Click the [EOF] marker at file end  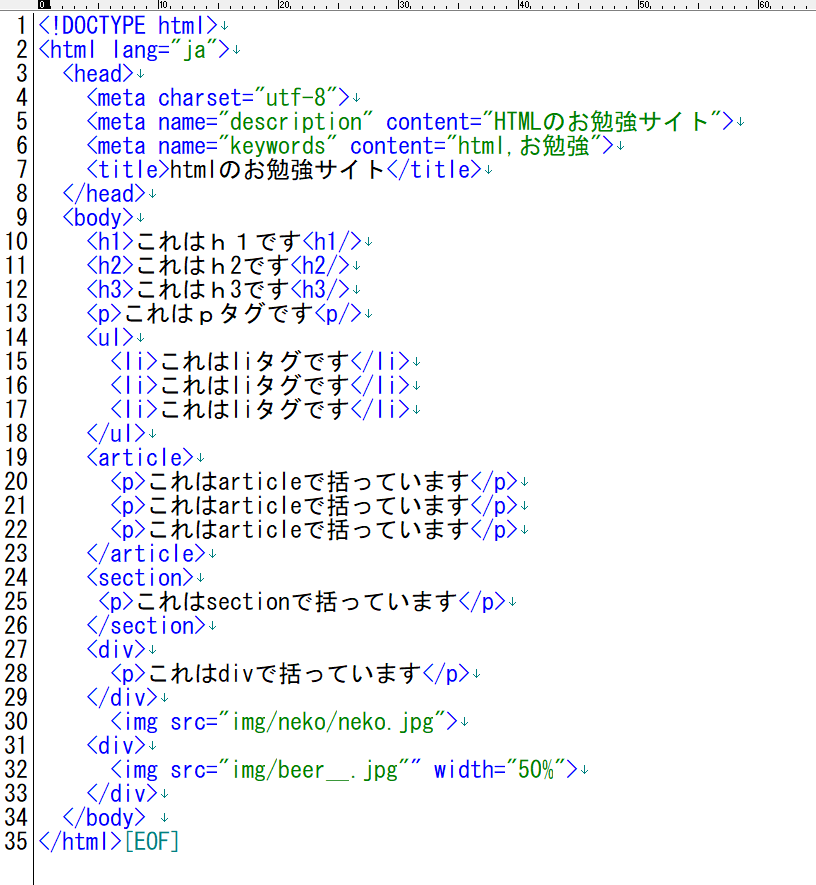(x=152, y=841)
